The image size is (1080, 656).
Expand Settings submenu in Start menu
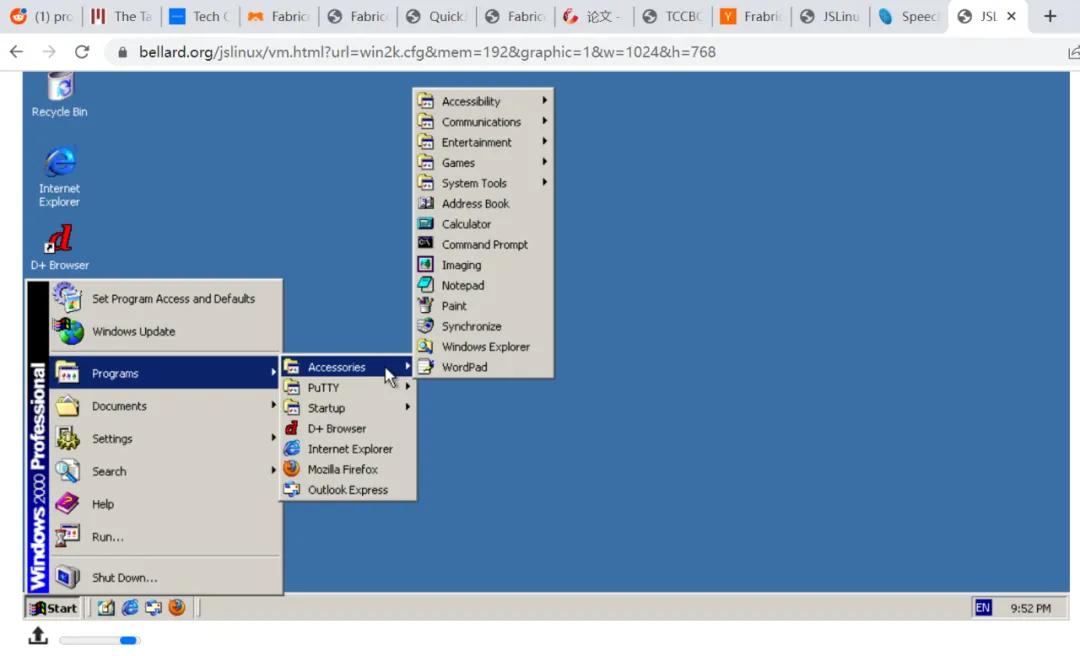click(x=165, y=439)
